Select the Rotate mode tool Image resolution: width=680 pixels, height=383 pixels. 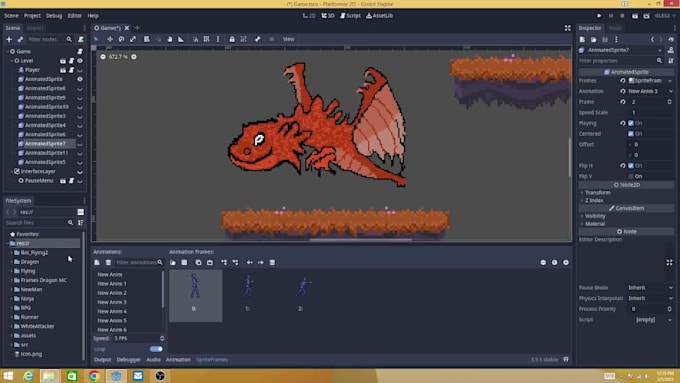click(x=121, y=39)
